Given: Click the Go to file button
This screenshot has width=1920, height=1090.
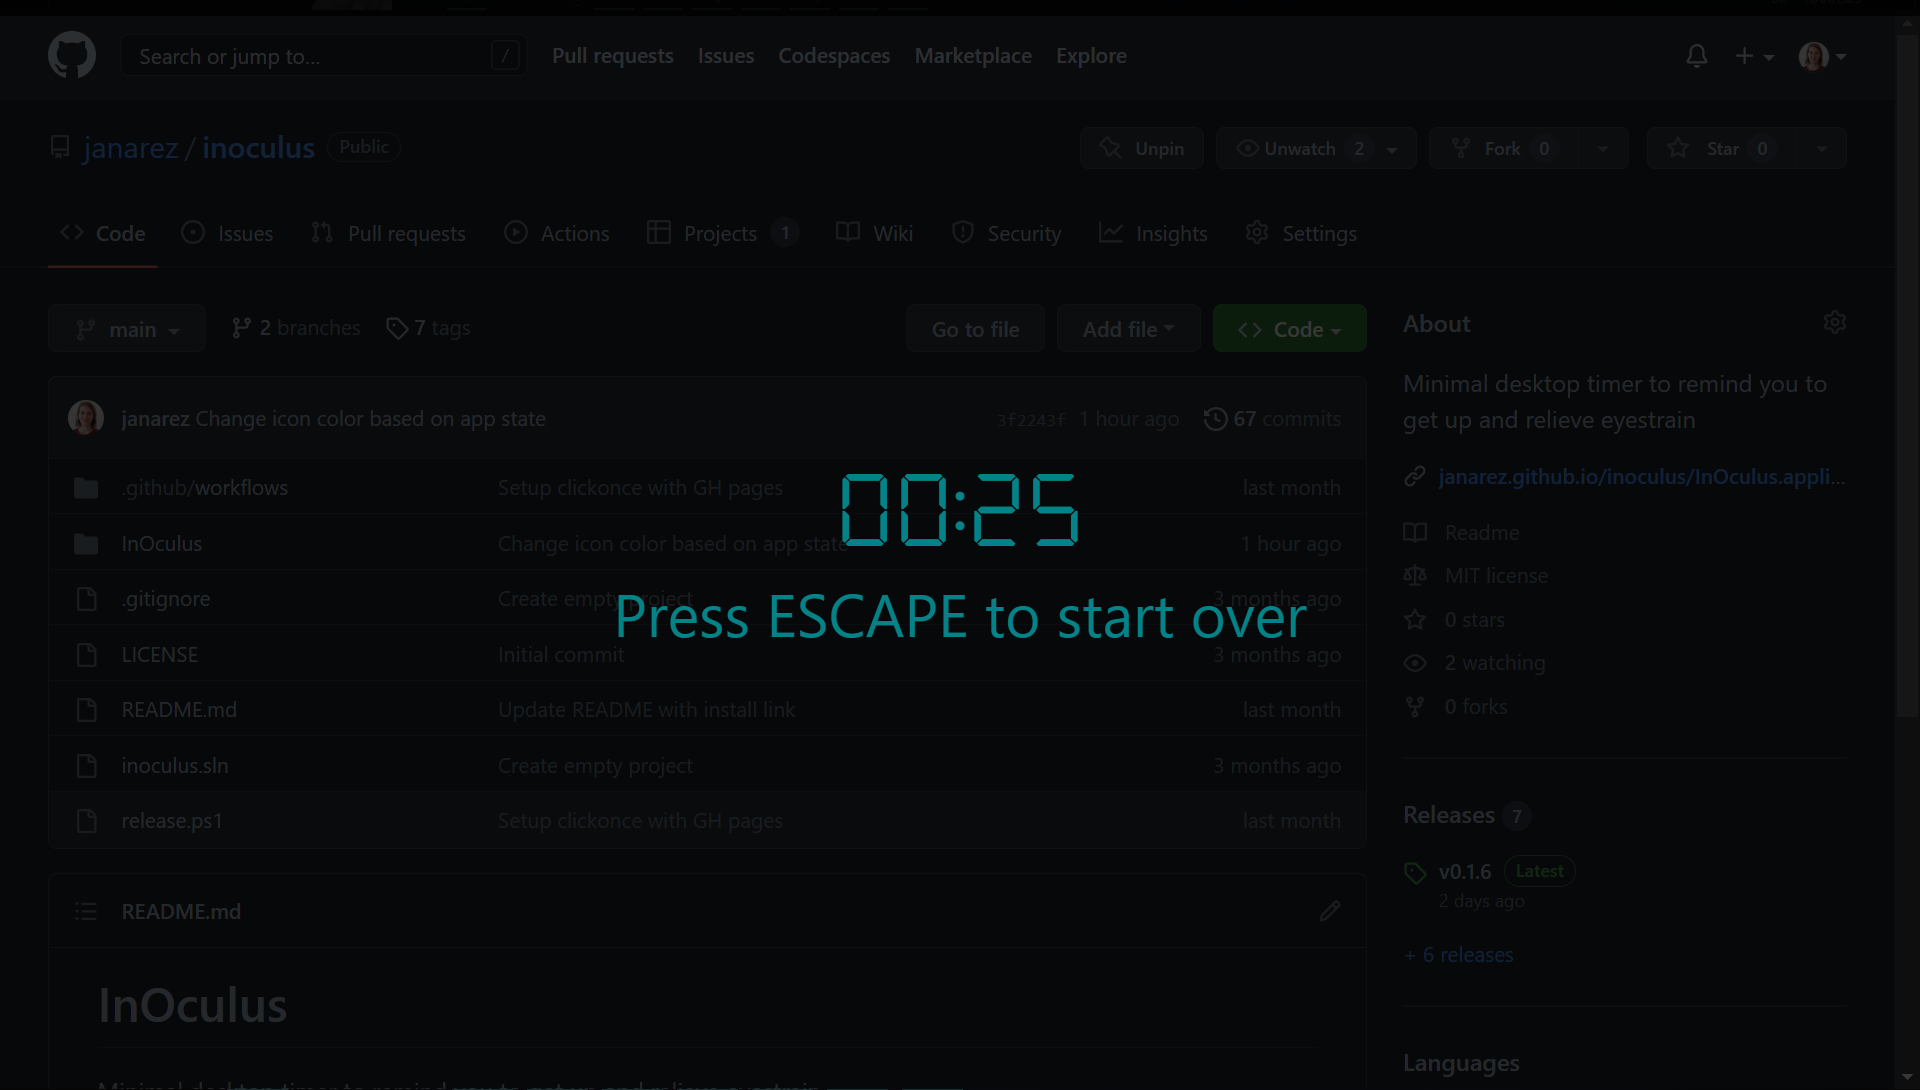Looking at the screenshot, I should pos(976,330).
